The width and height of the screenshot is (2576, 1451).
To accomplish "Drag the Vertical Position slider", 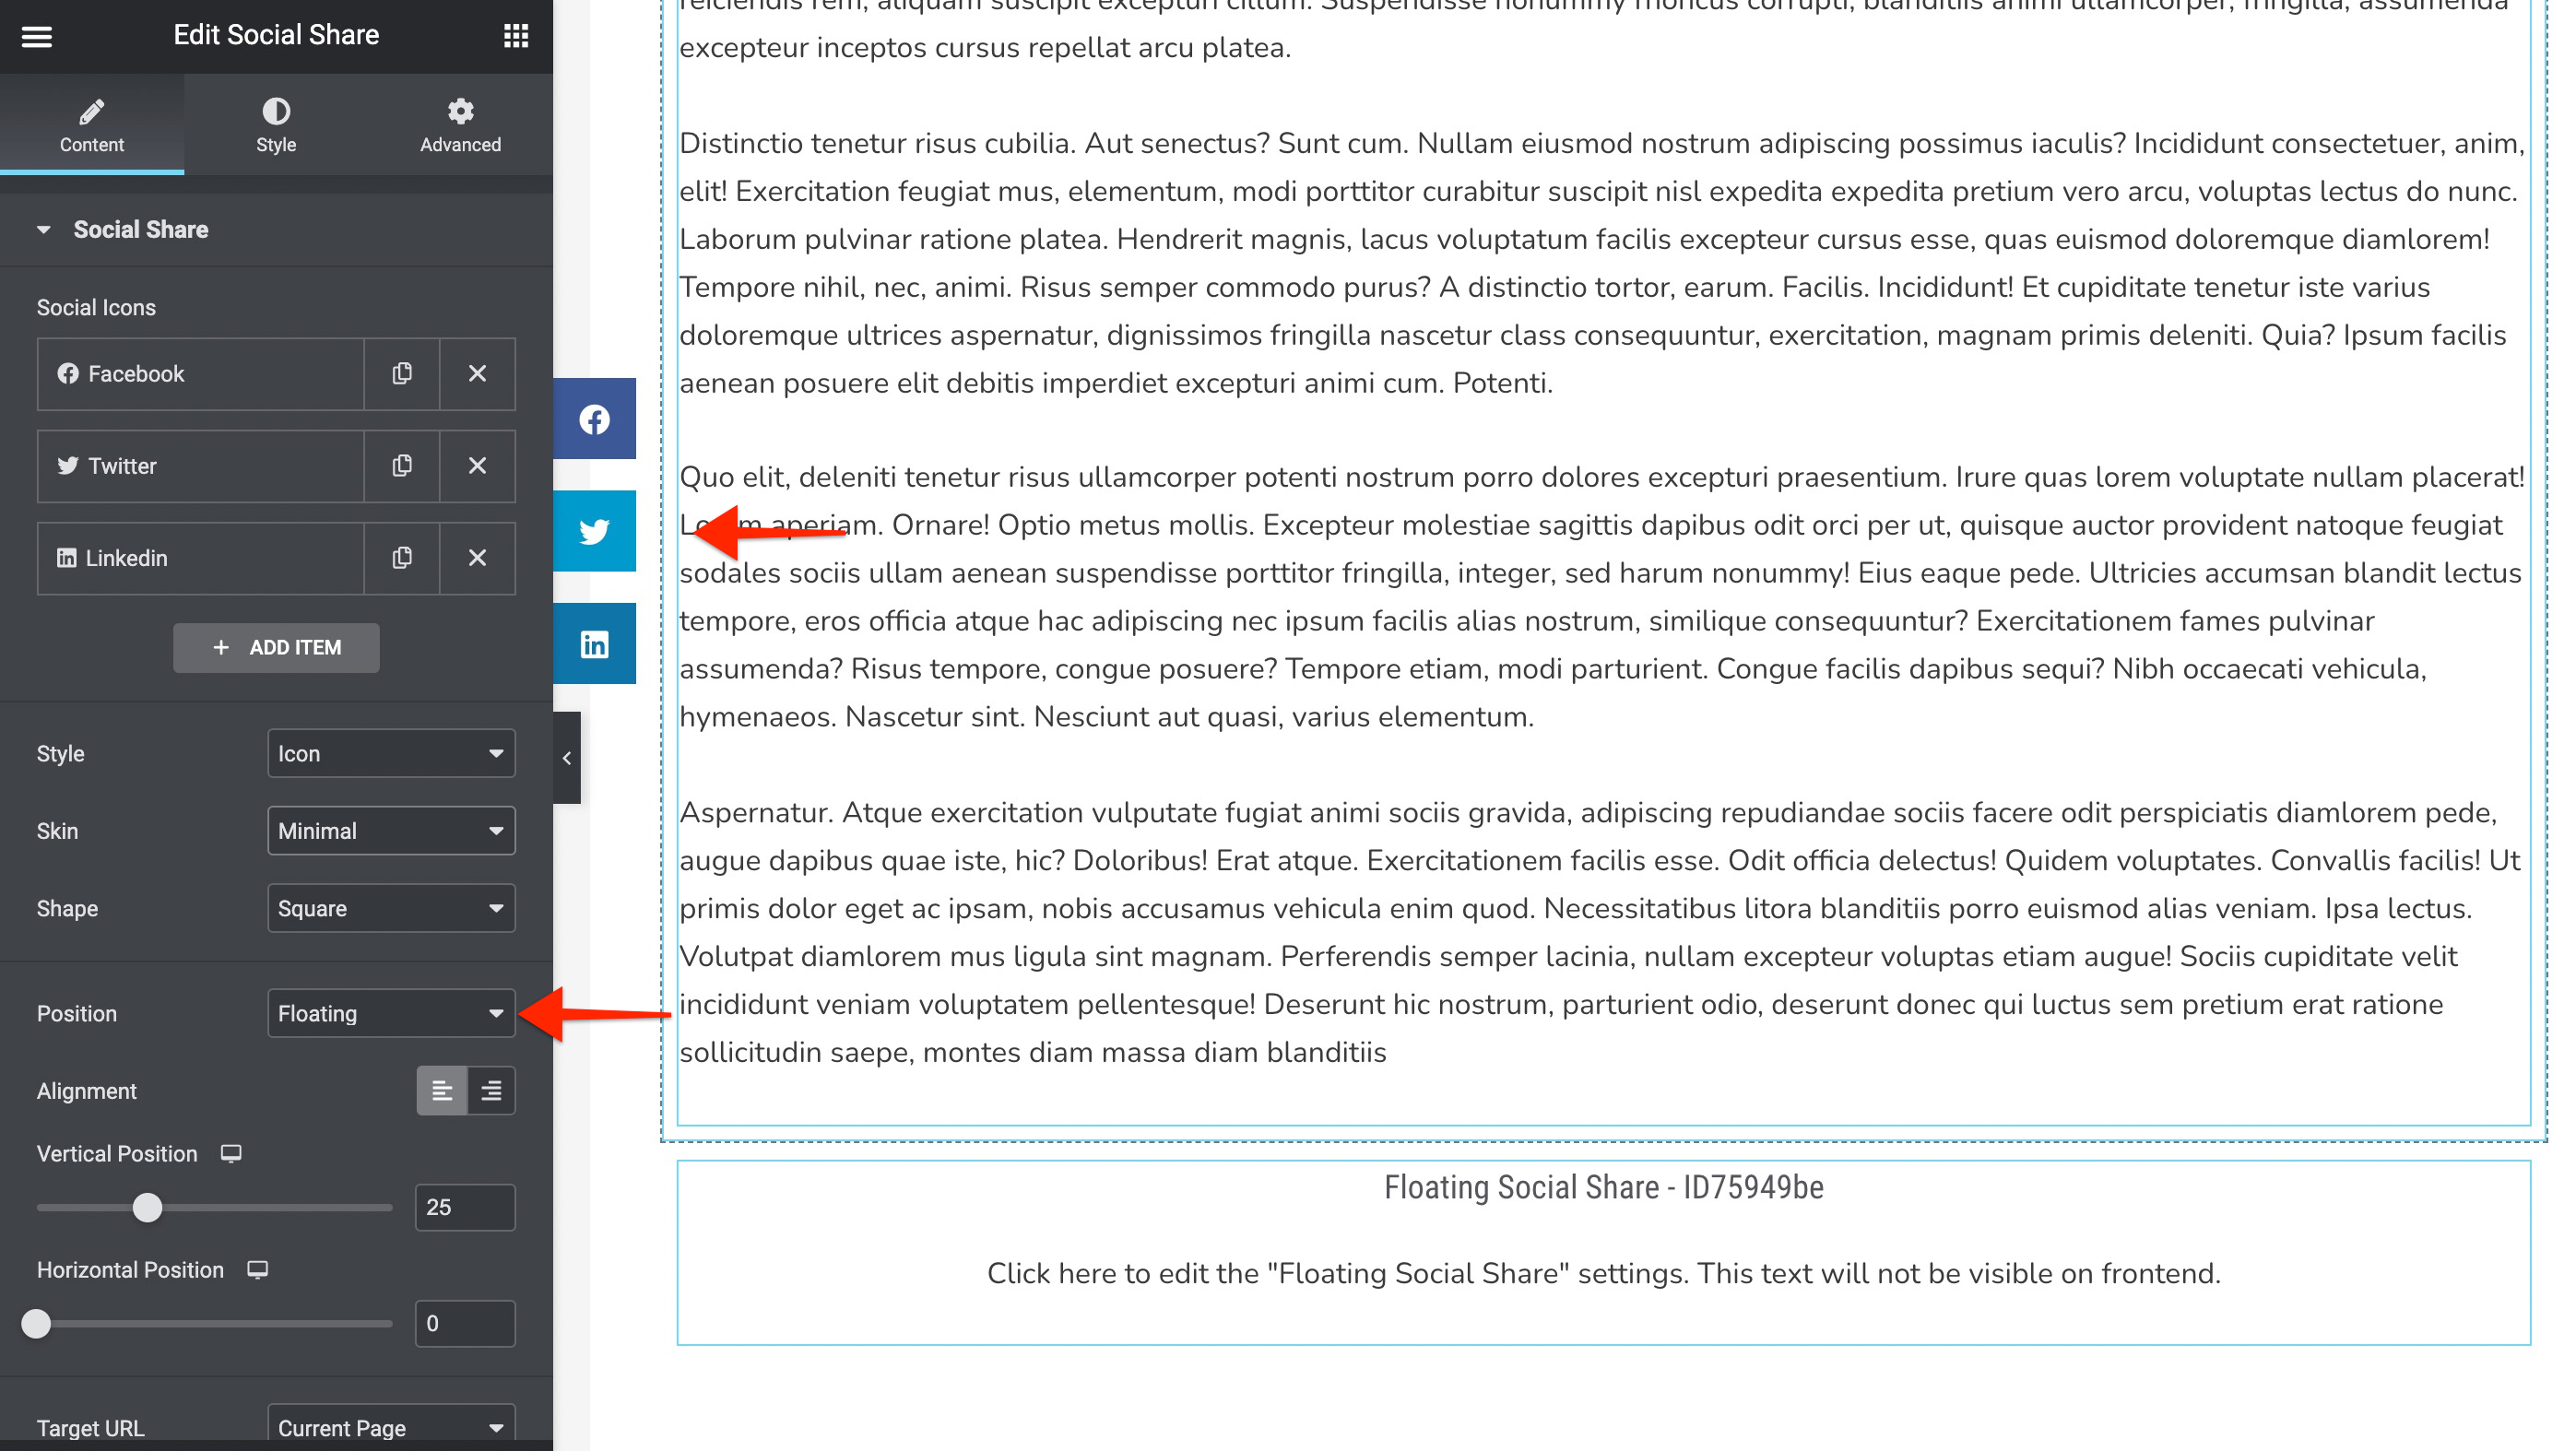I will point(147,1207).
